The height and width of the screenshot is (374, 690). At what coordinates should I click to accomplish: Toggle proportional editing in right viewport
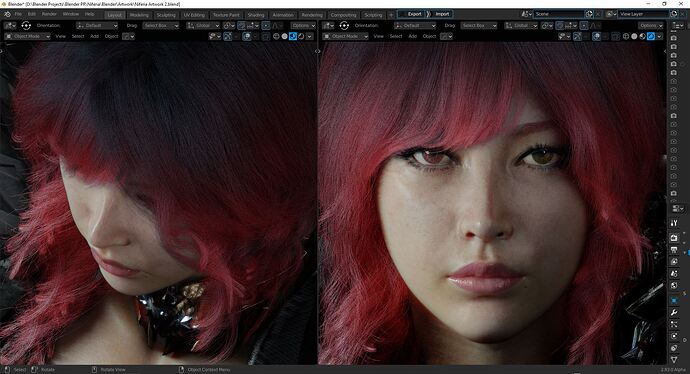click(x=584, y=26)
